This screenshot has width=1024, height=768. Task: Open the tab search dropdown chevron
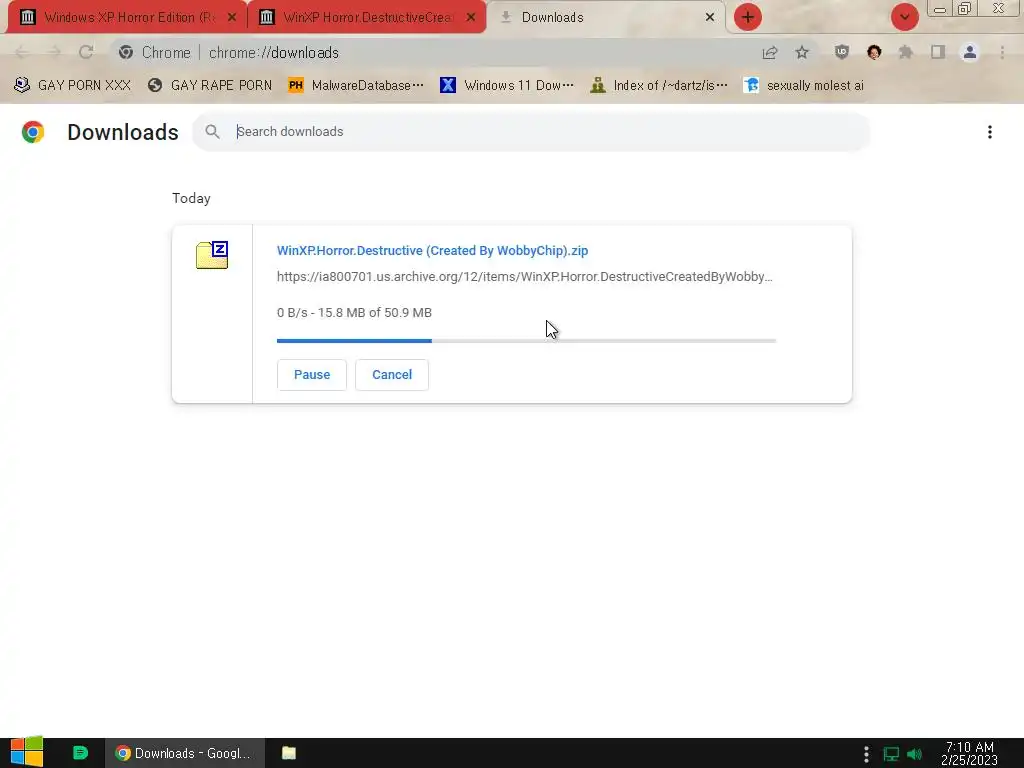904,17
